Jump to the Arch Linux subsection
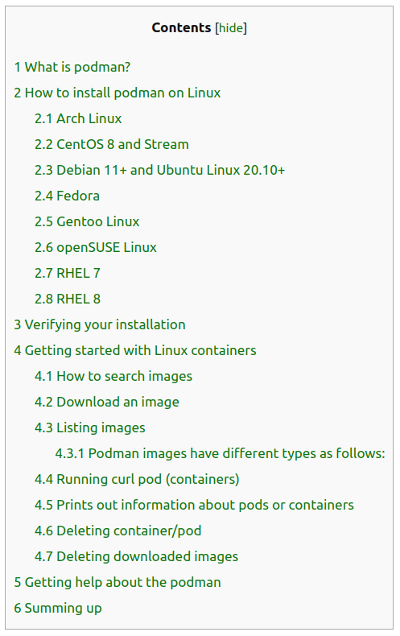This screenshot has height=636, width=400. pos(78,118)
